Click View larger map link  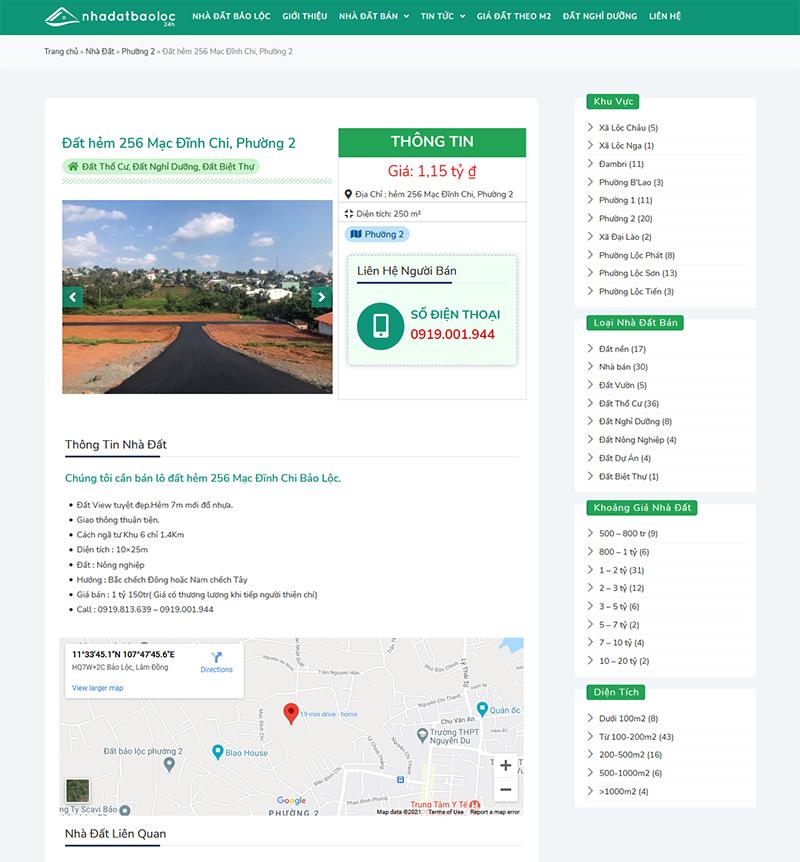pyautogui.click(x=97, y=688)
